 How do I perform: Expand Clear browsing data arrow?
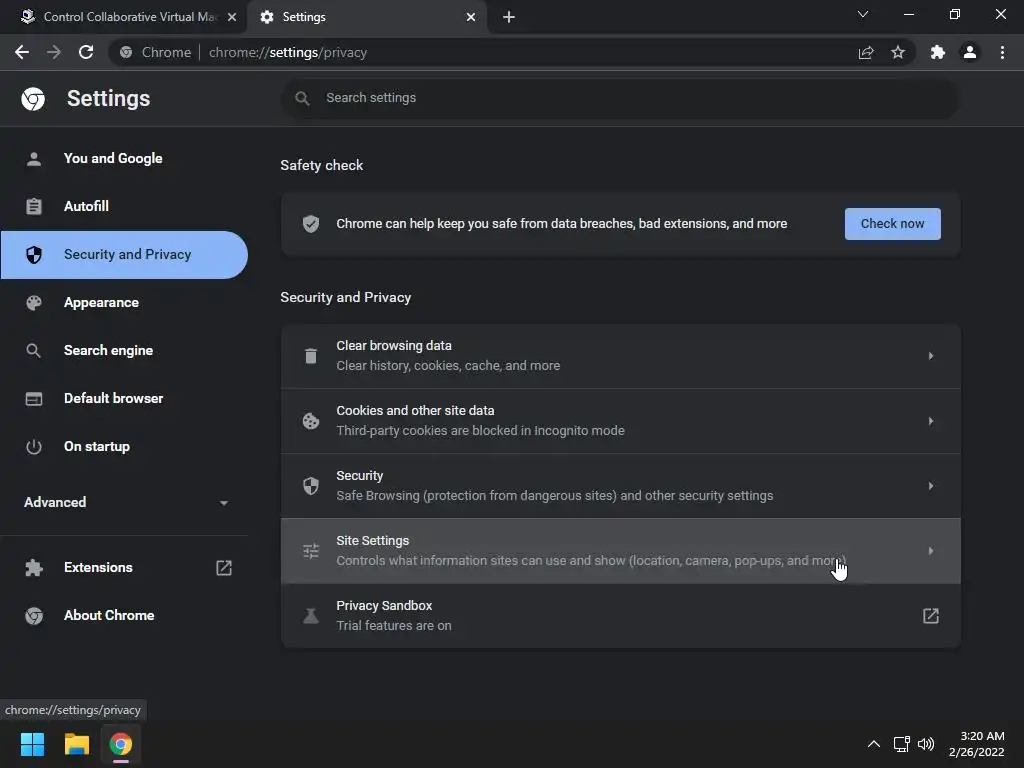pyautogui.click(x=931, y=356)
